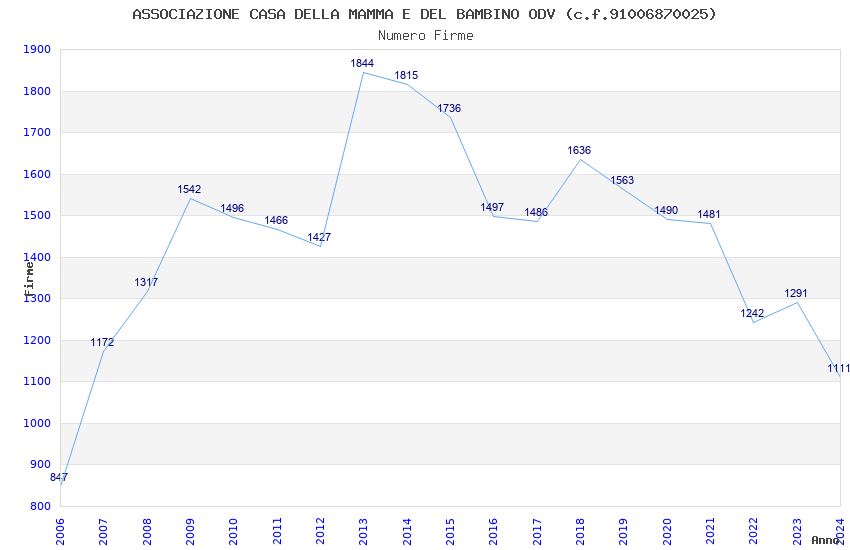Click the 2020 x-axis year label
The width and height of the screenshot is (850, 550).
667,532
